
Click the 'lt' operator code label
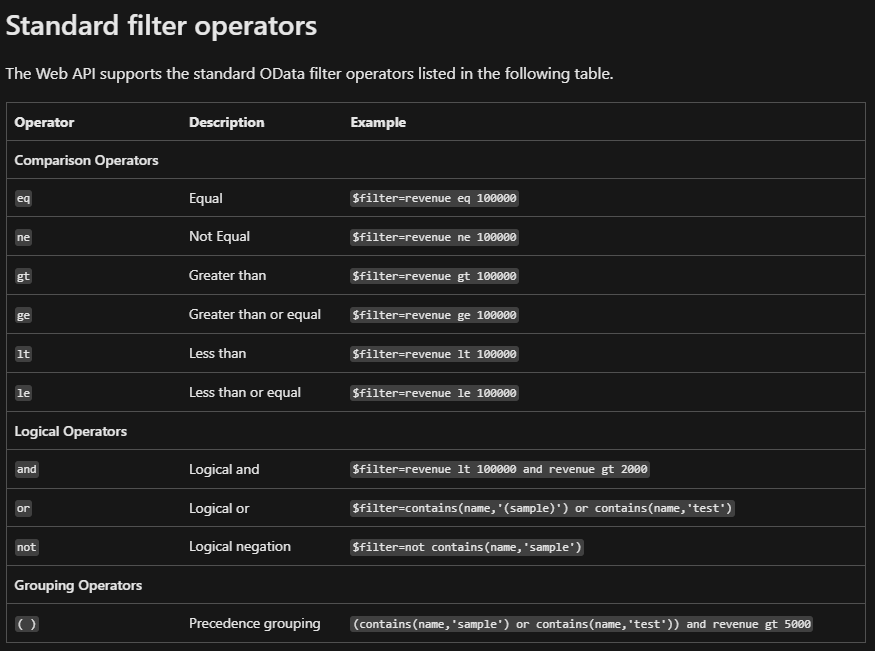[x=23, y=353]
